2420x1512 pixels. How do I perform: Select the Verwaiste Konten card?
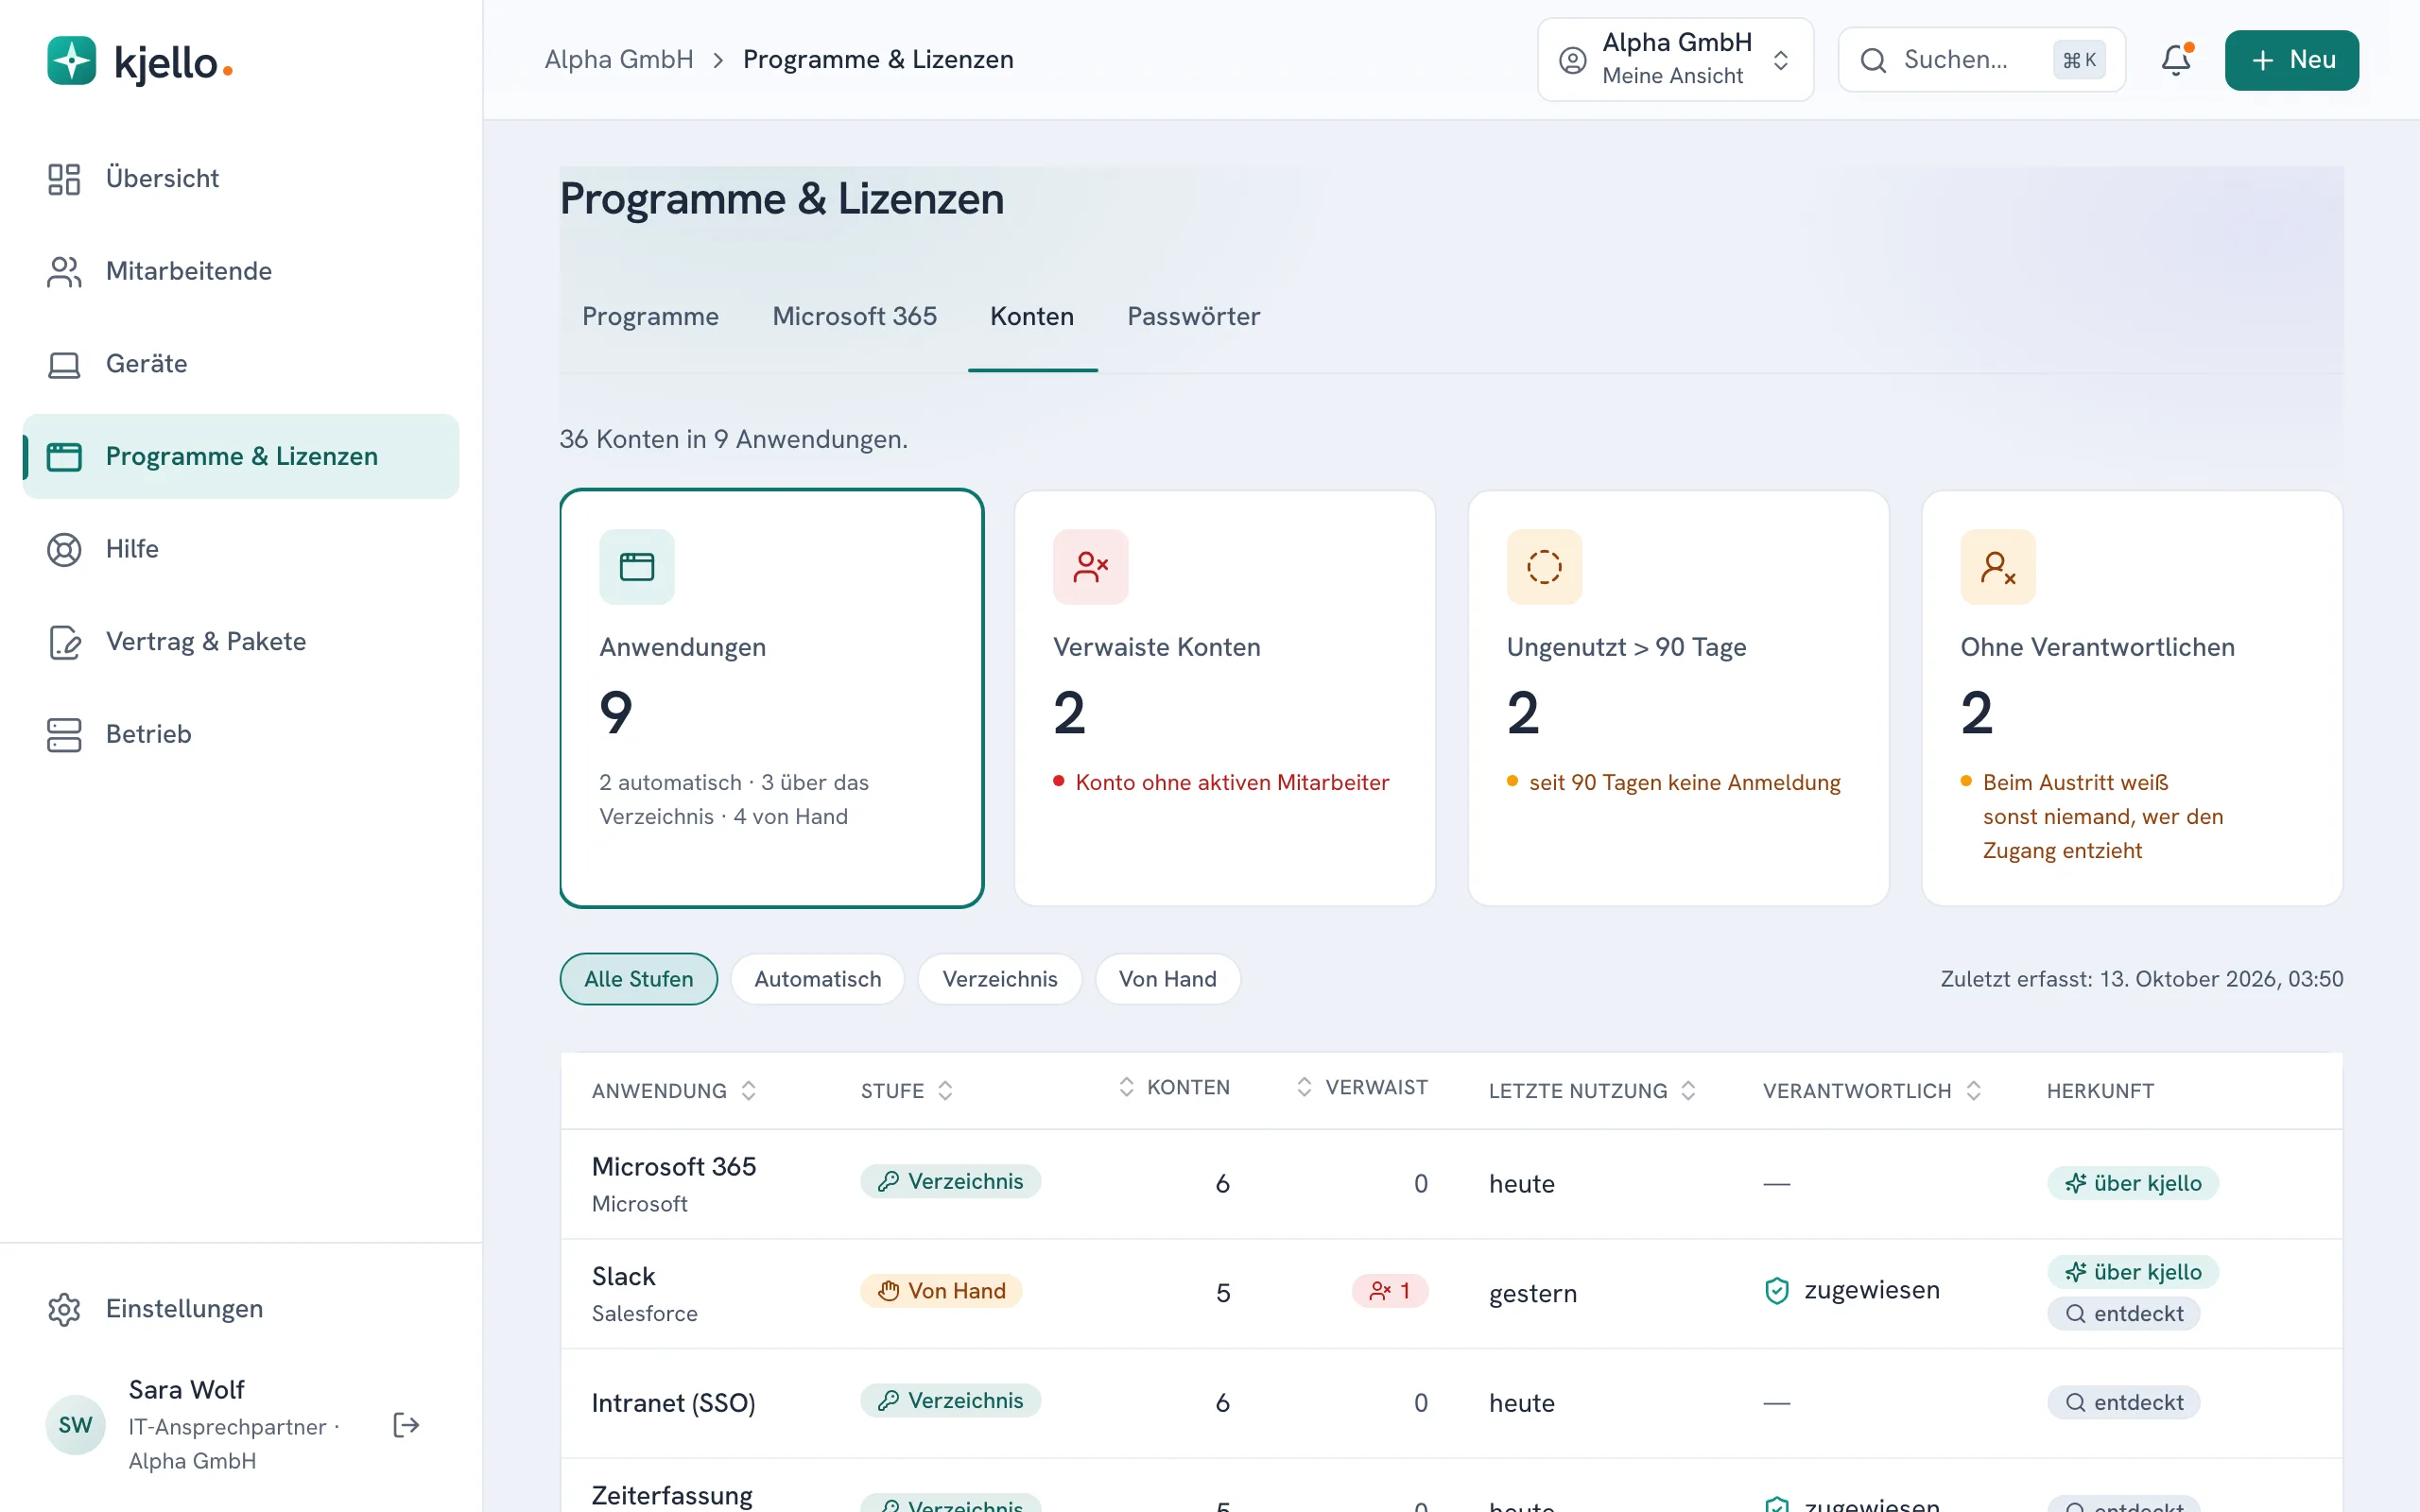point(1224,698)
